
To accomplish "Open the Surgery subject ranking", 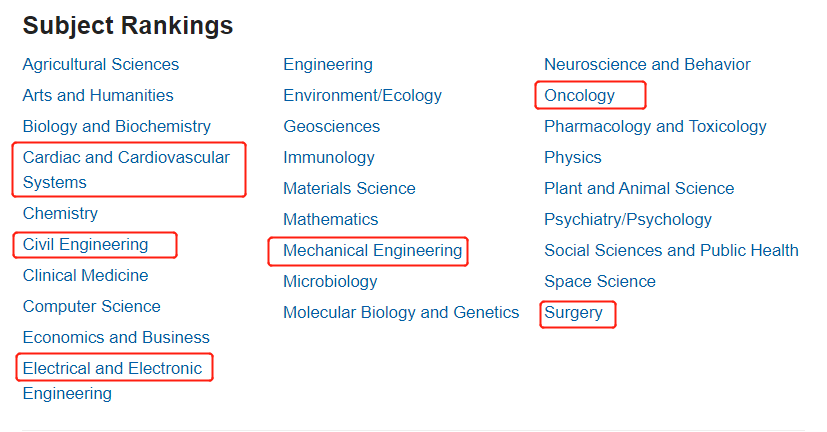I will click(573, 312).
